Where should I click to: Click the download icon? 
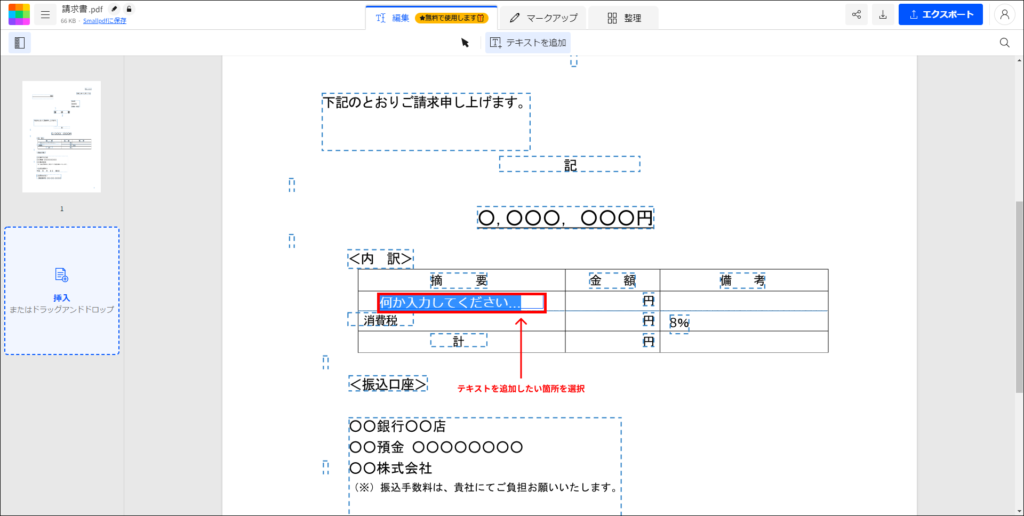882,14
